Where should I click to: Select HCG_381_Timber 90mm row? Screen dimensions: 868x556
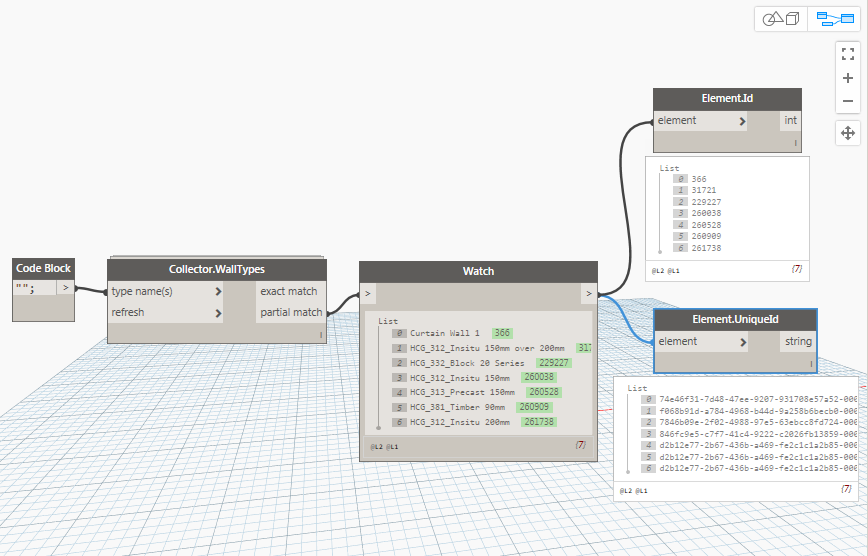click(472, 407)
